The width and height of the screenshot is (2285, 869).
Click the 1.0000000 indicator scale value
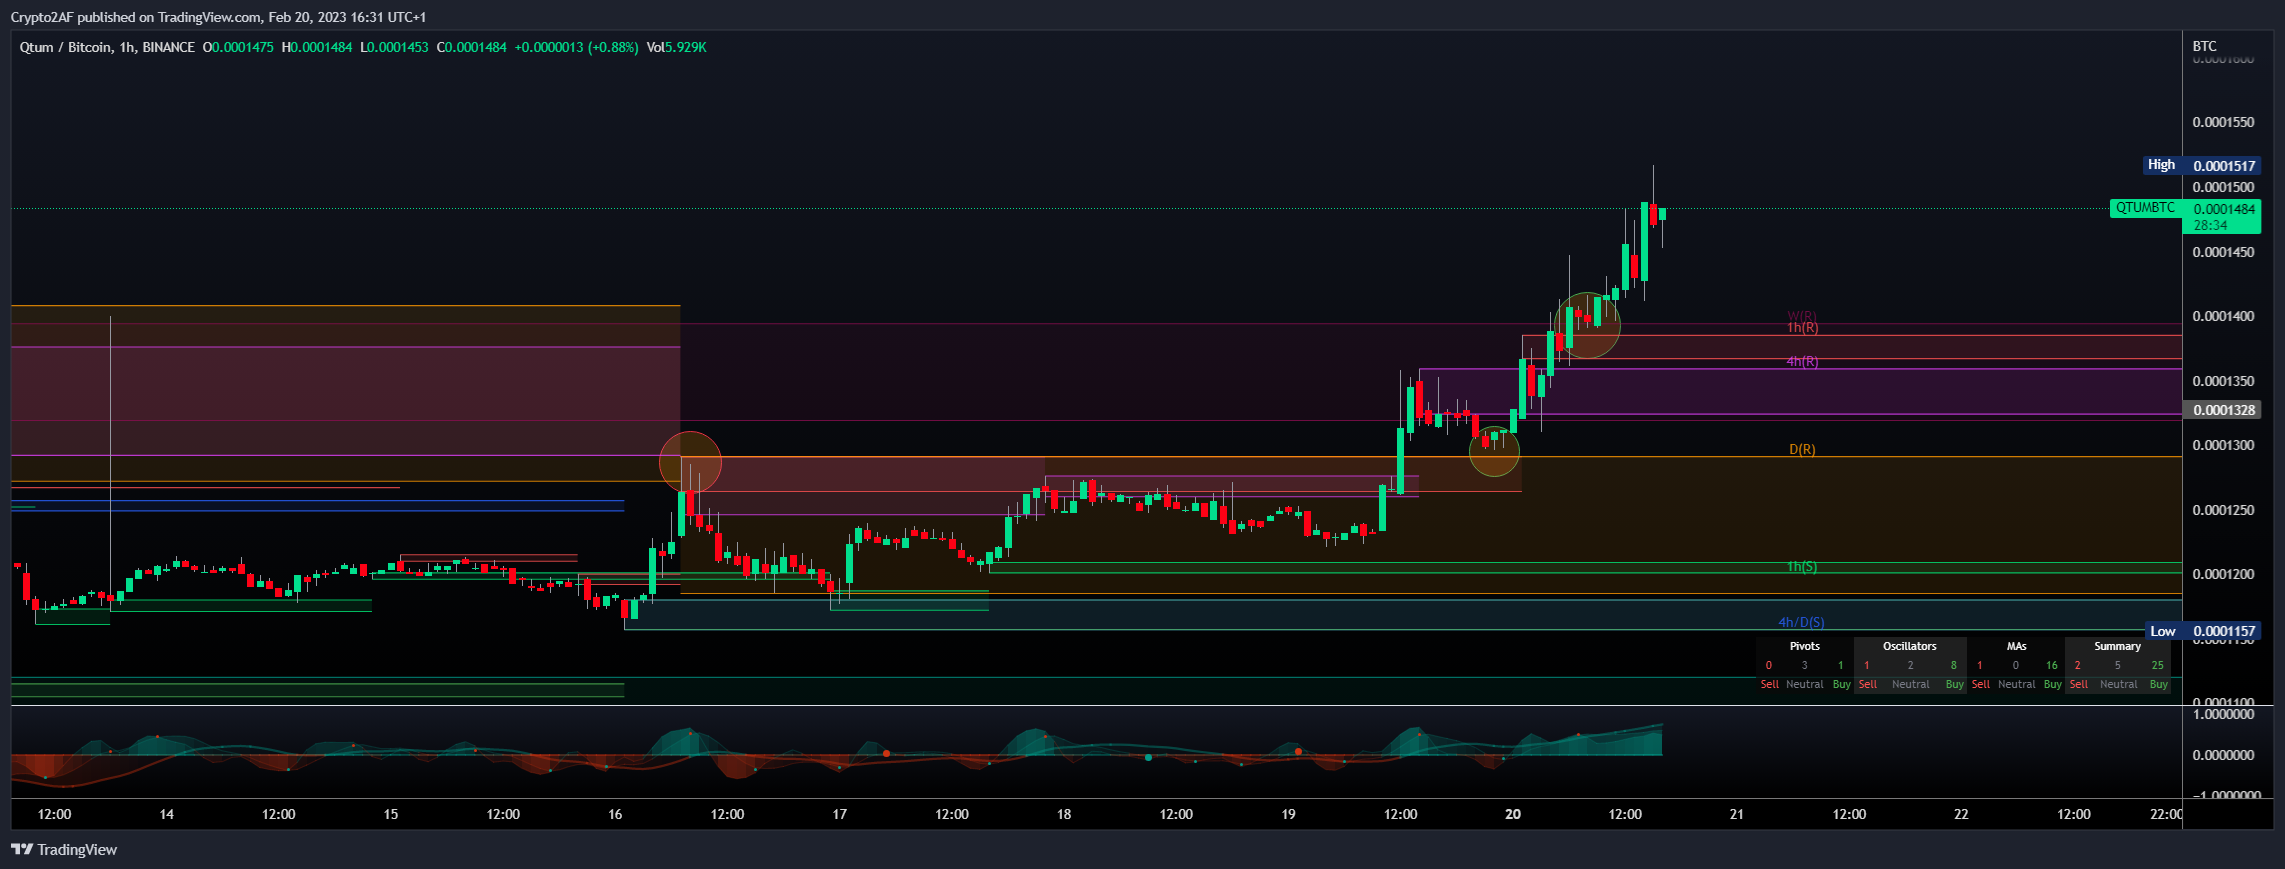[2223, 714]
